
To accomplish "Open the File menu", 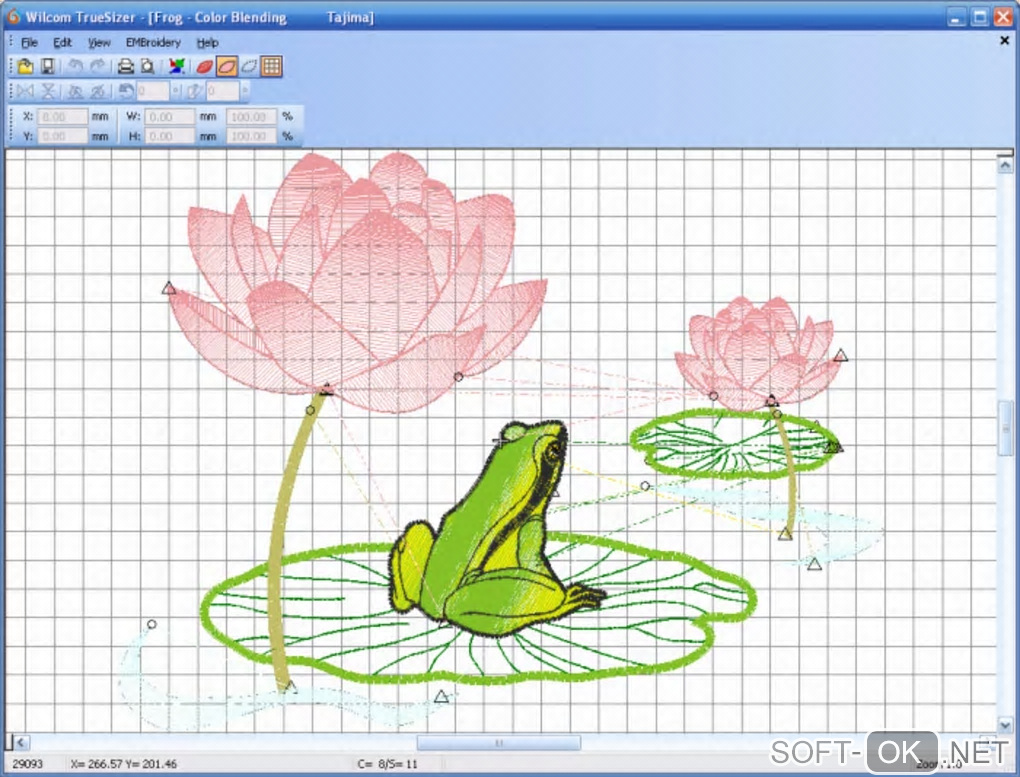I will pos(29,43).
